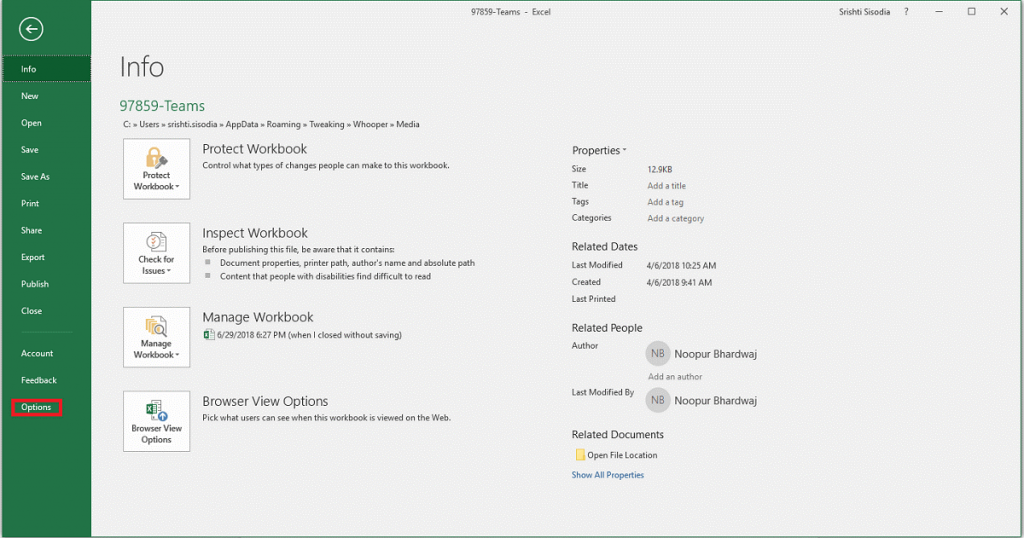Click the Help question mark icon

point(906,12)
